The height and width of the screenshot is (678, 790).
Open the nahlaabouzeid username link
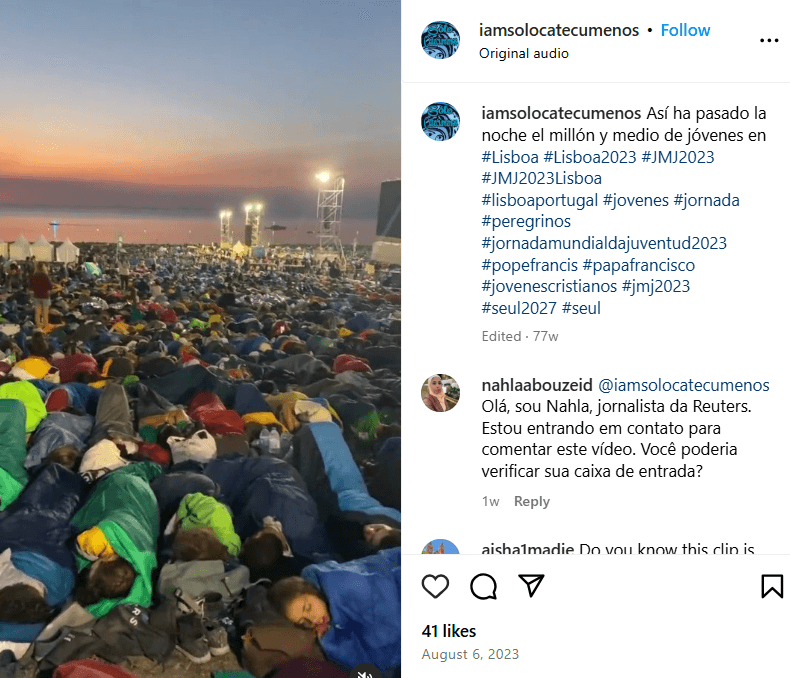point(537,385)
